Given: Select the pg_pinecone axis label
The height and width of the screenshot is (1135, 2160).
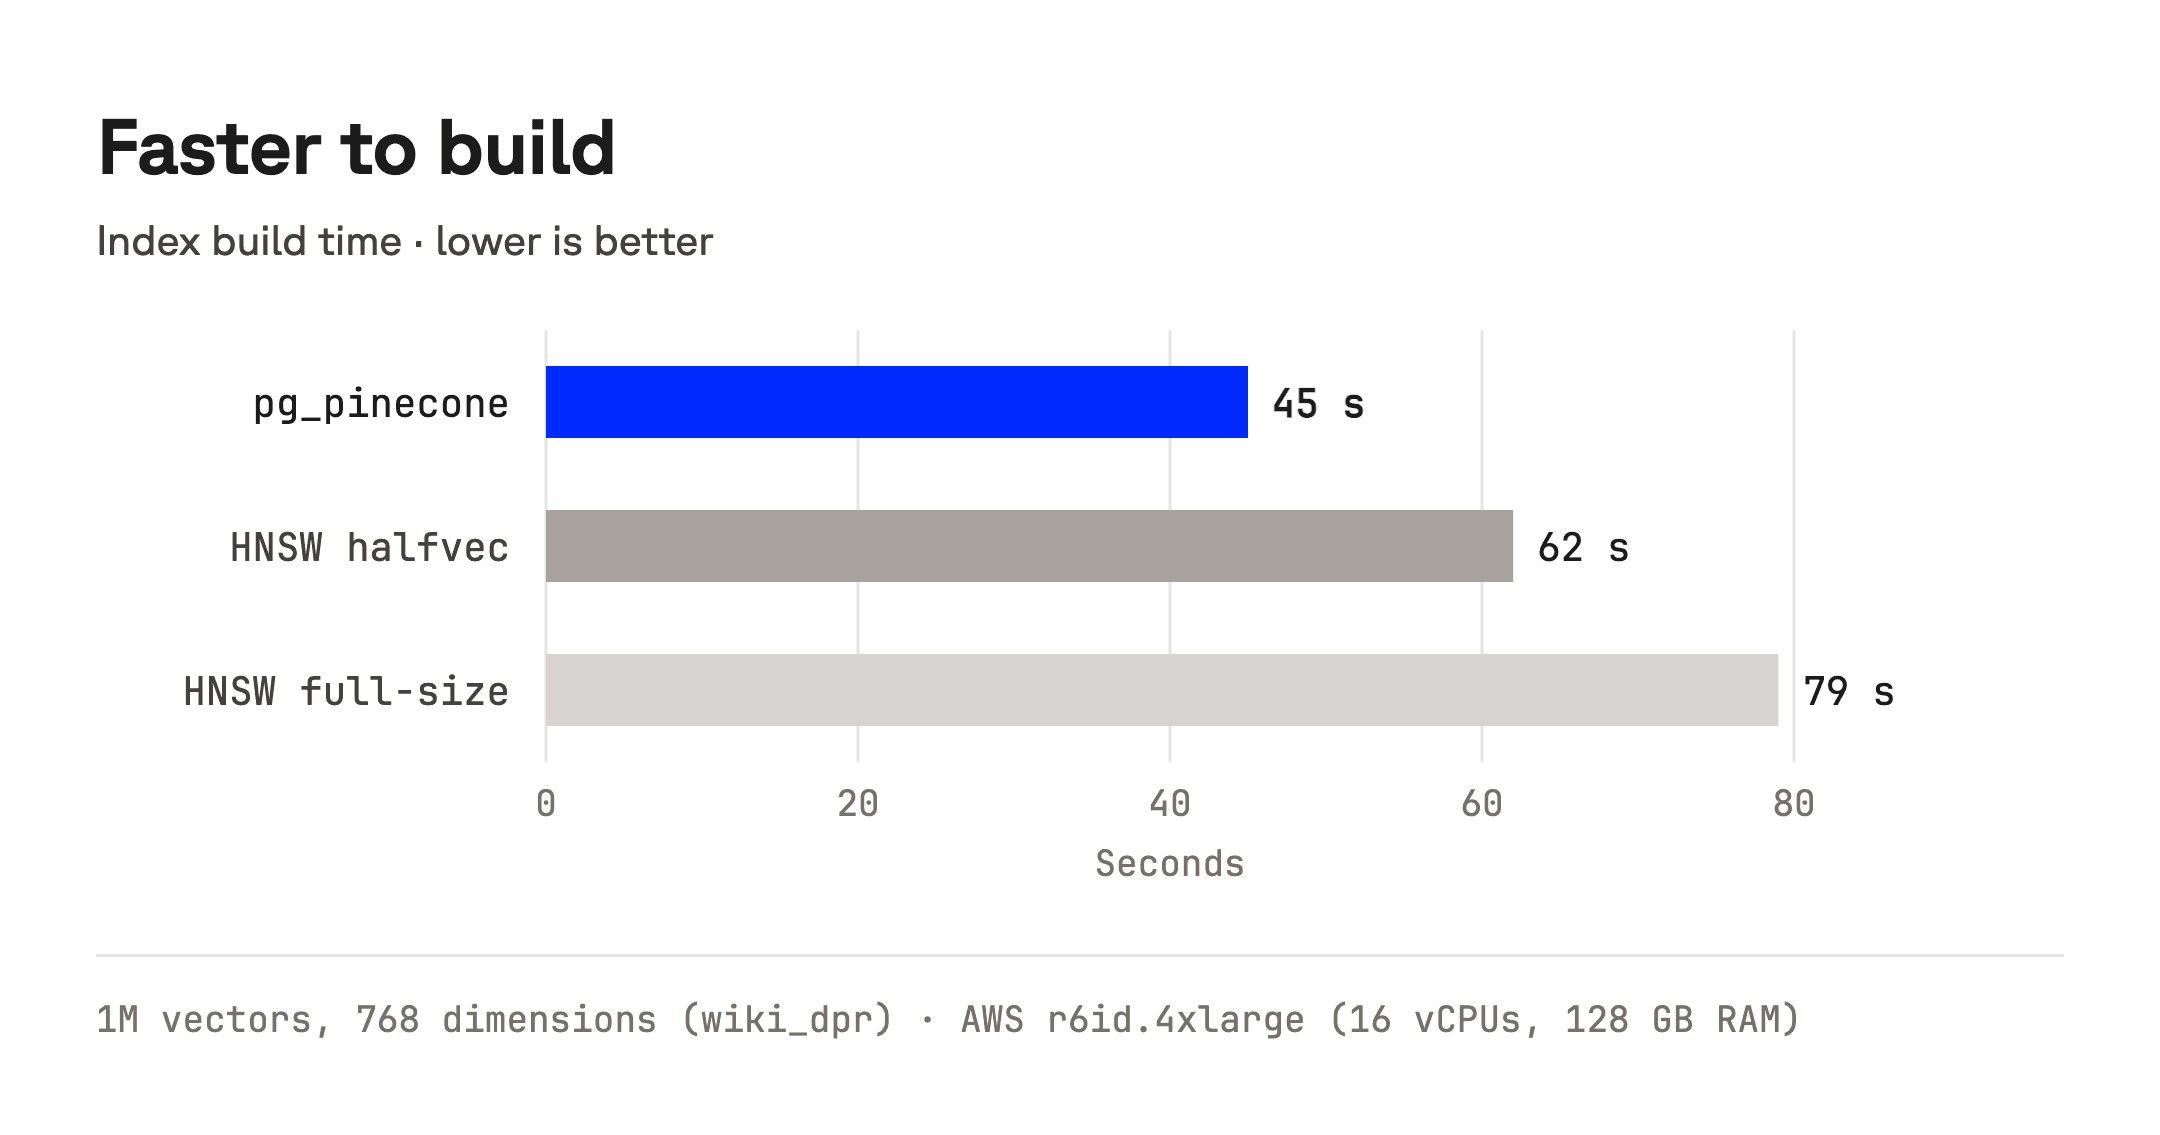Looking at the screenshot, I should (381, 404).
